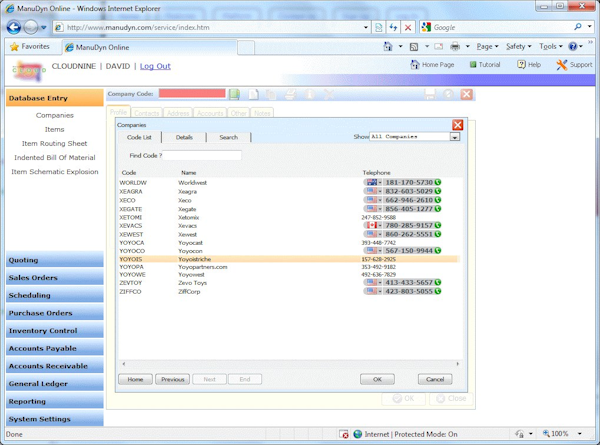
Task: Open Favorites star button
Action: coord(30,47)
